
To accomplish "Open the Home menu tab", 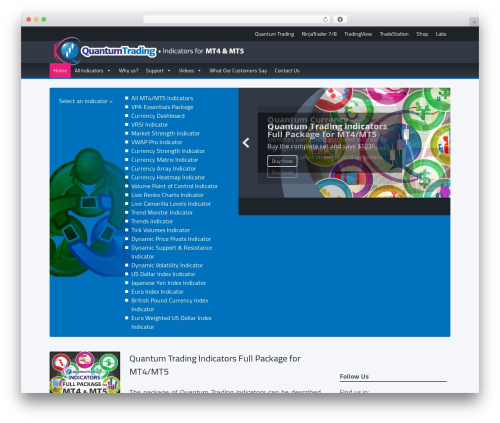I will pyautogui.click(x=60, y=71).
